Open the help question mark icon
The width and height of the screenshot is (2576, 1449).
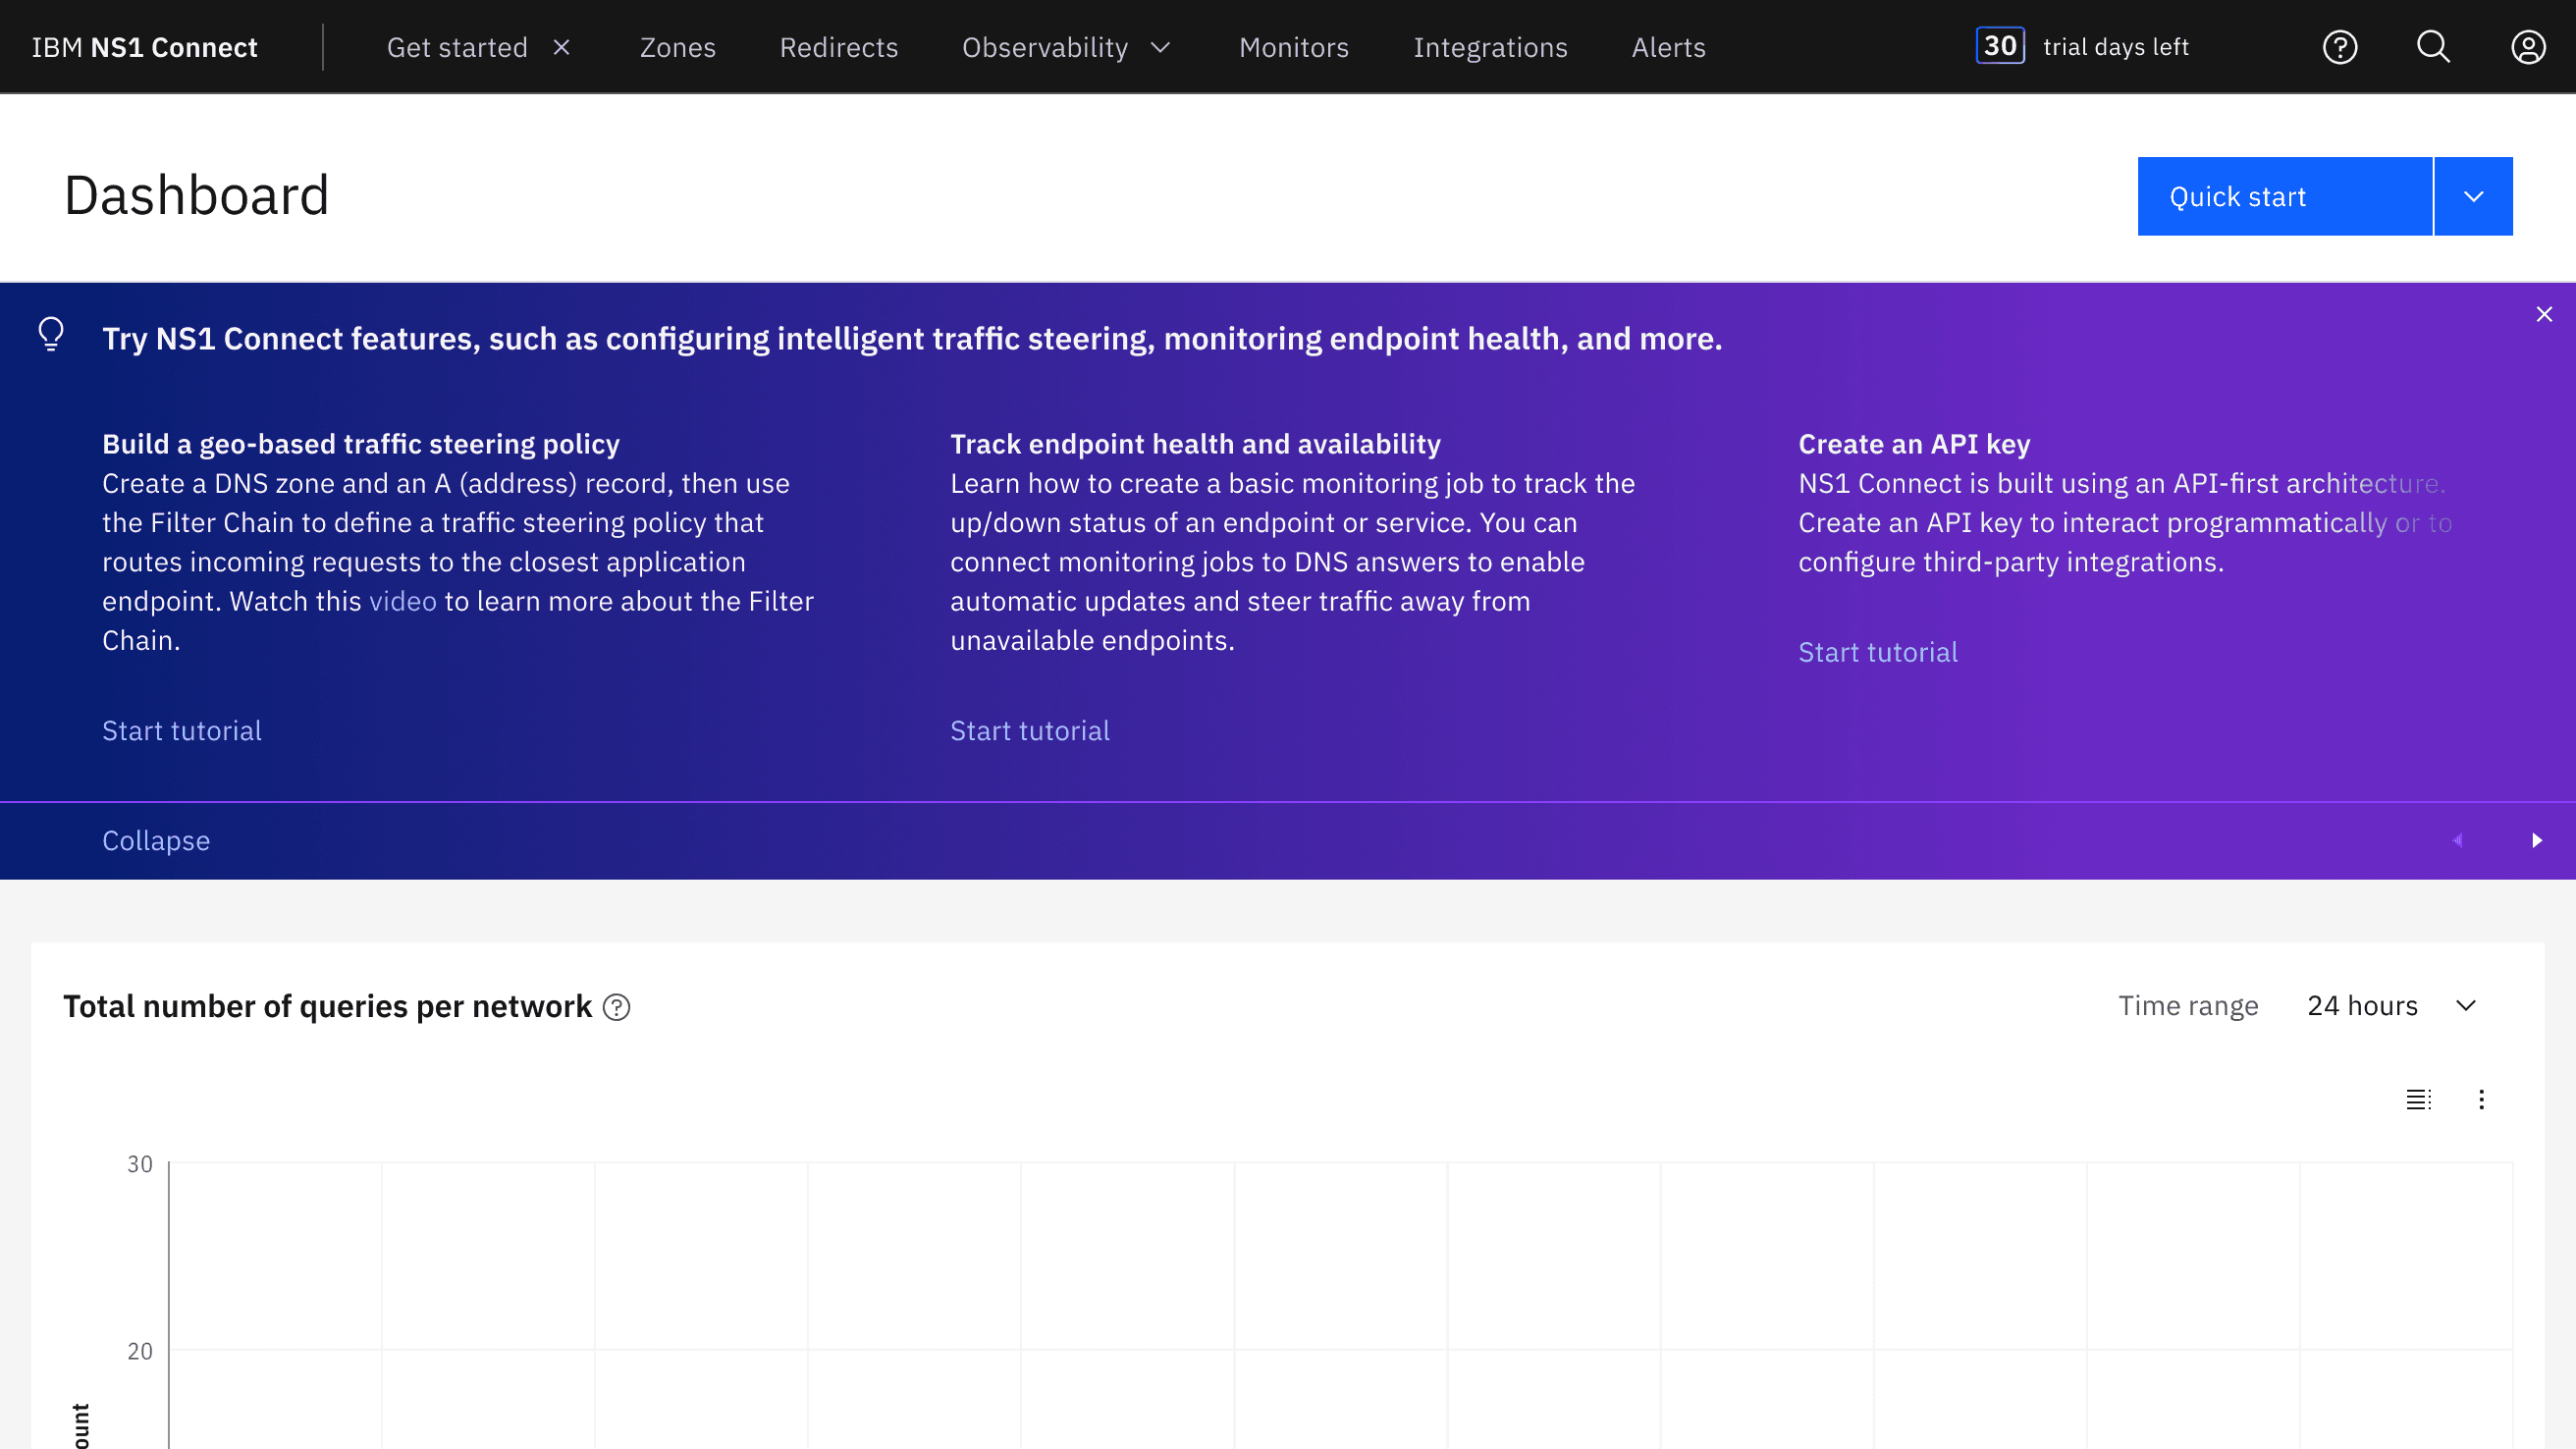point(2339,47)
